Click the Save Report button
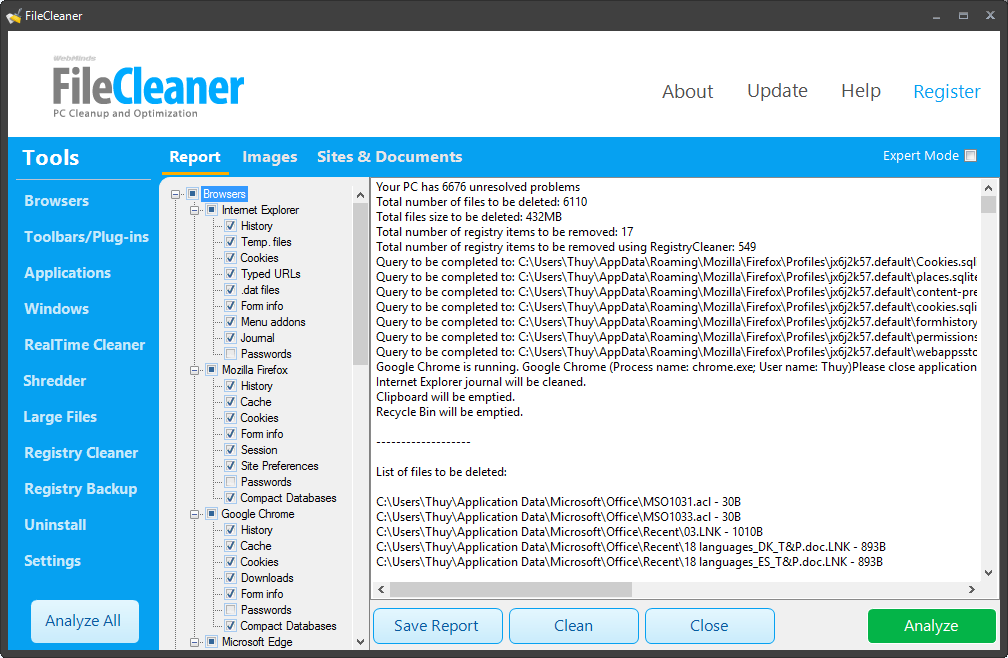 click(436, 626)
